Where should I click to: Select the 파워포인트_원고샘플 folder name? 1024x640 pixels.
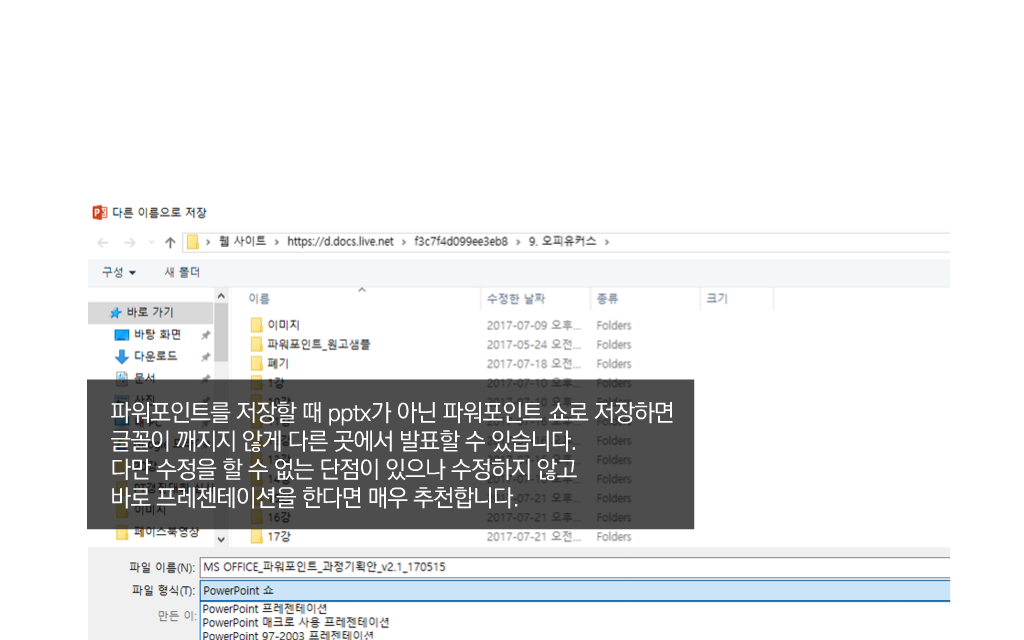319,345
